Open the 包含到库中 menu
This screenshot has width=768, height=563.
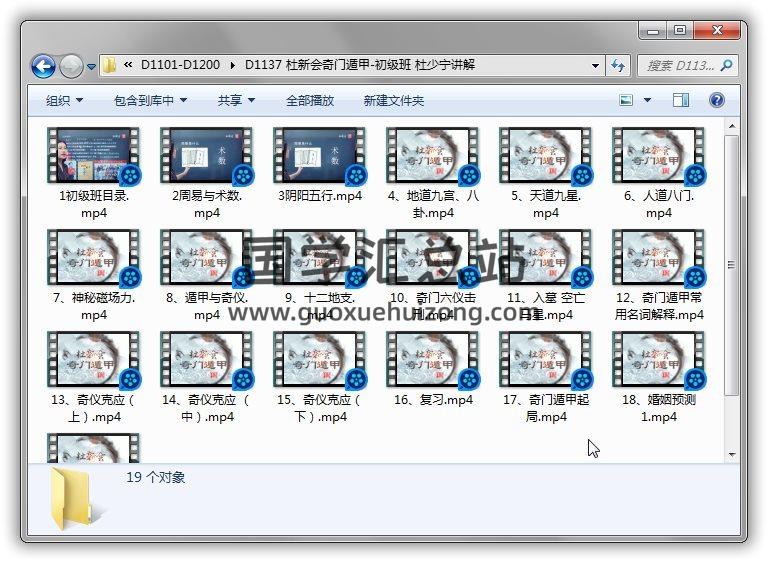tap(150, 100)
